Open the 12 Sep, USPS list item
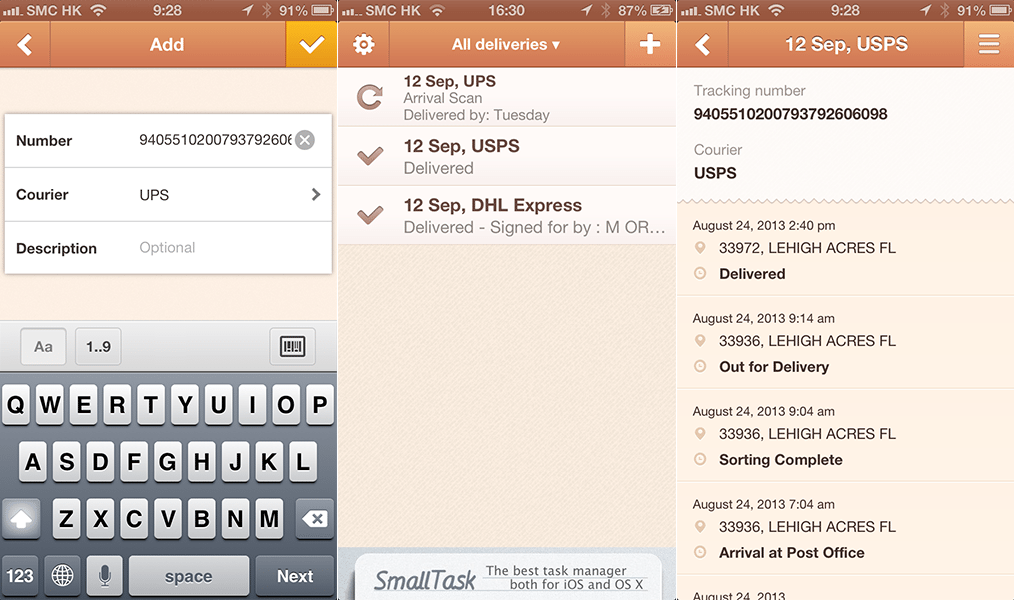 coord(507,156)
